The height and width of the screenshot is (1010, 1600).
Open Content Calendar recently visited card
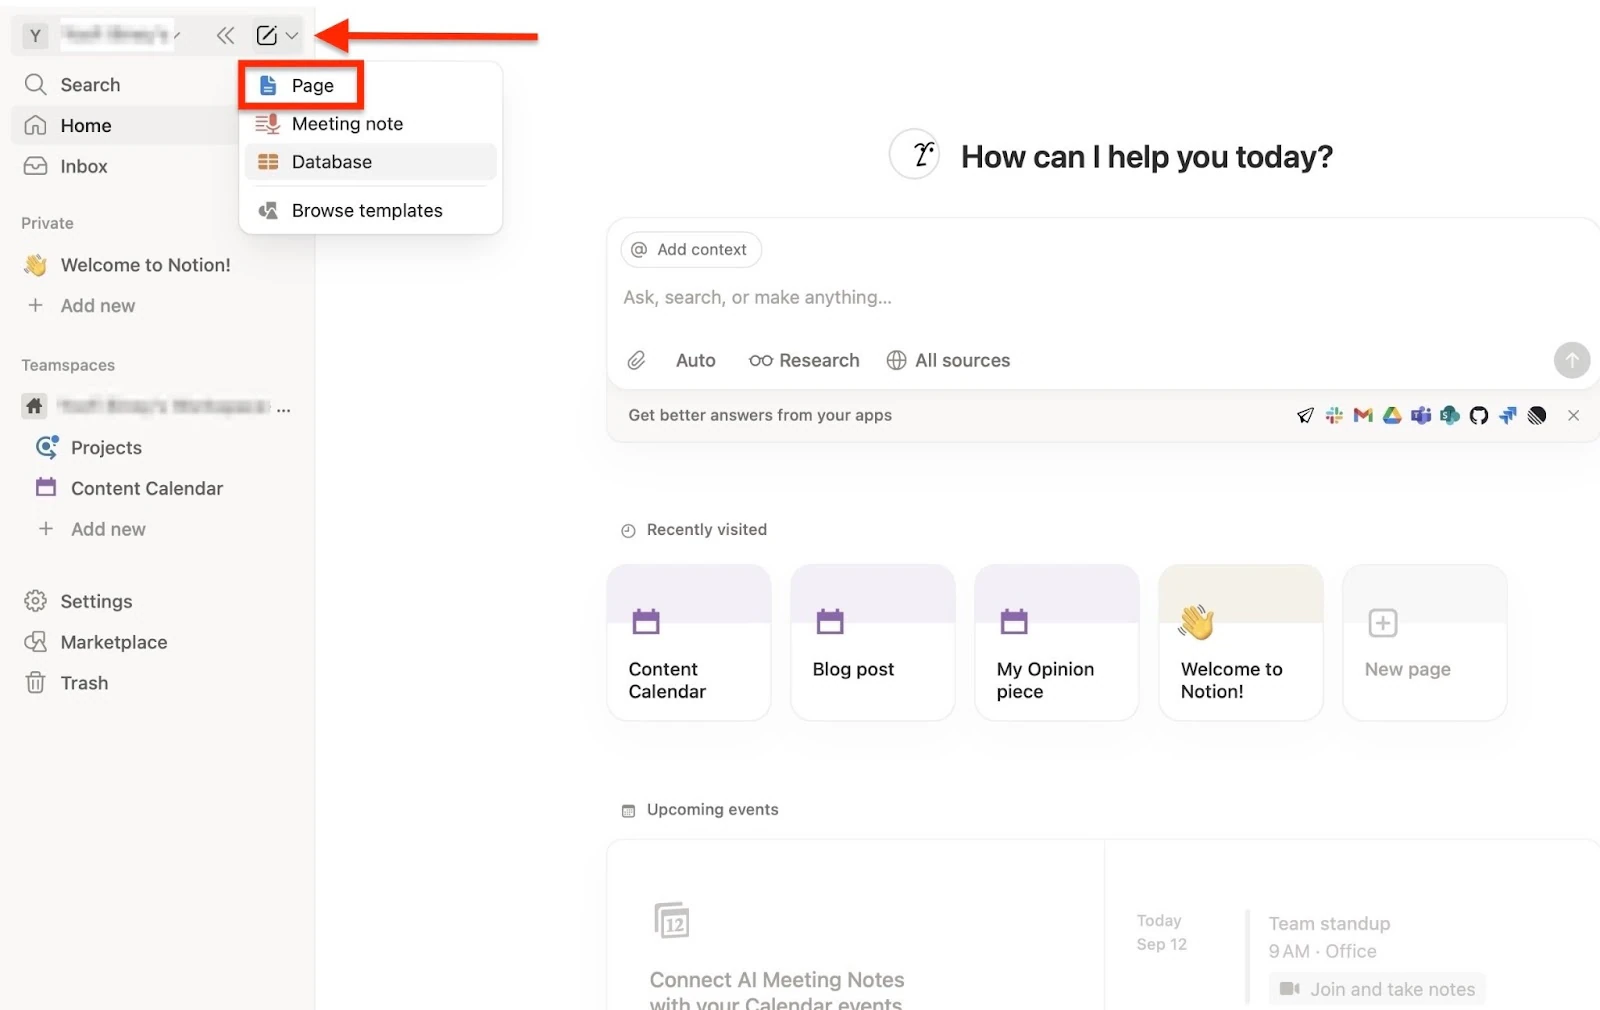point(689,643)
